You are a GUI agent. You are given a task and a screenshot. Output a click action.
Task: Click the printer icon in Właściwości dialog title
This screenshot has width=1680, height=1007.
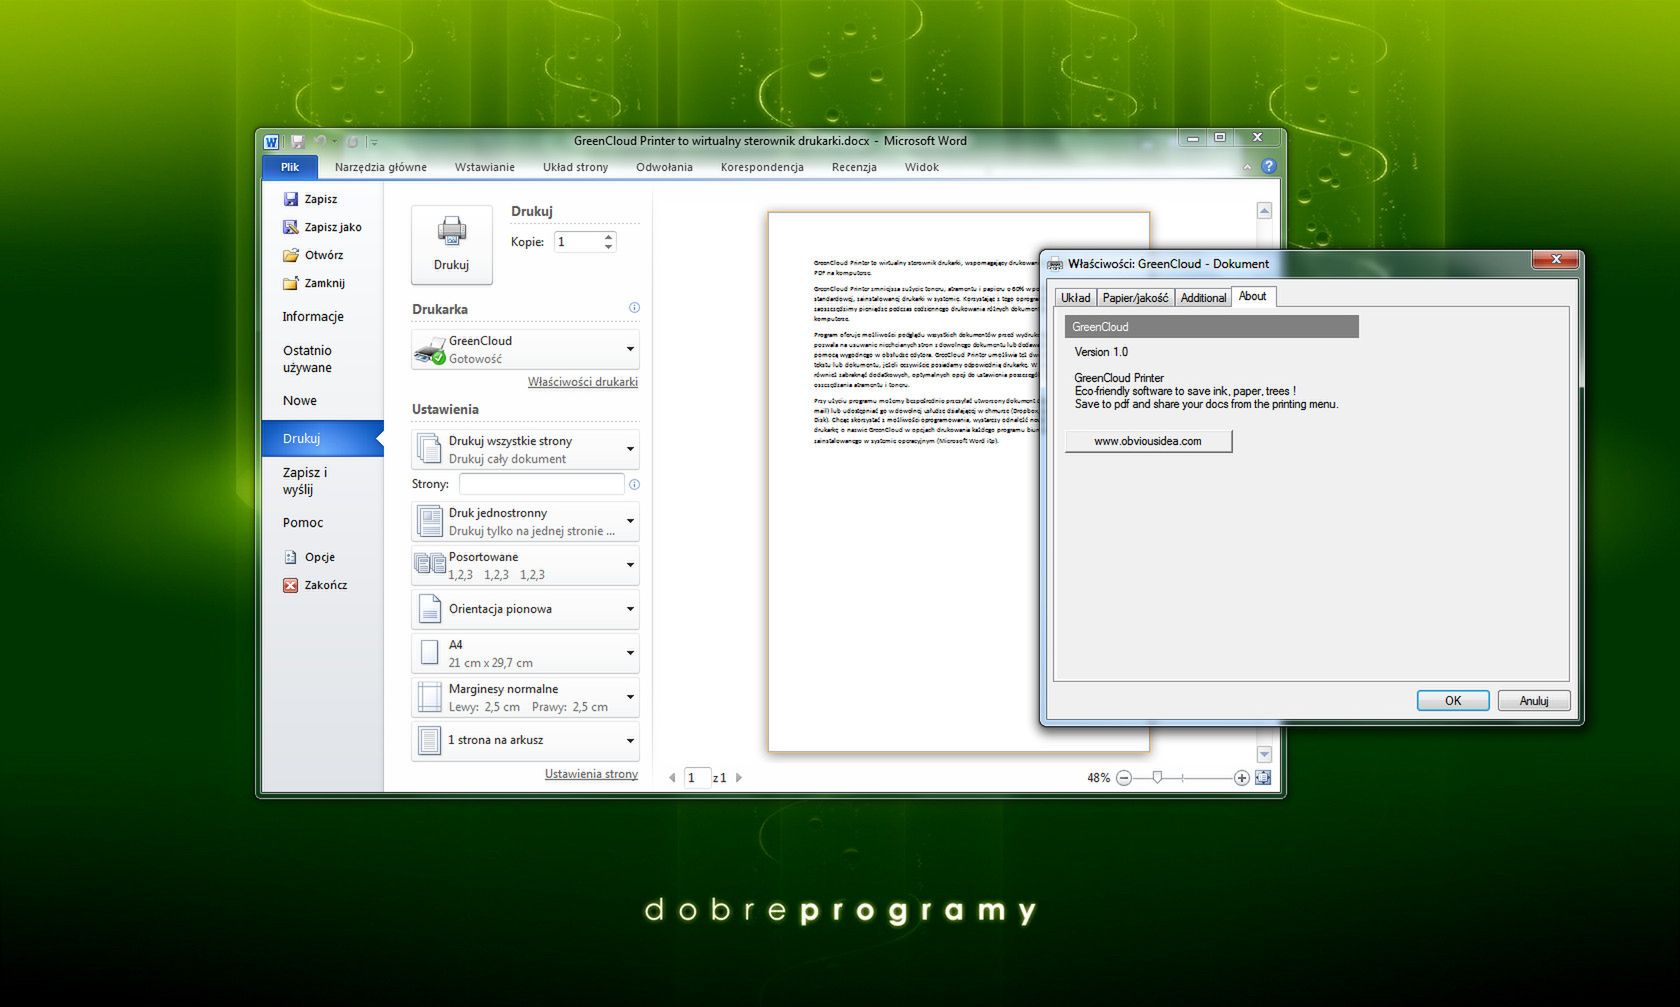click(1055, 264)
